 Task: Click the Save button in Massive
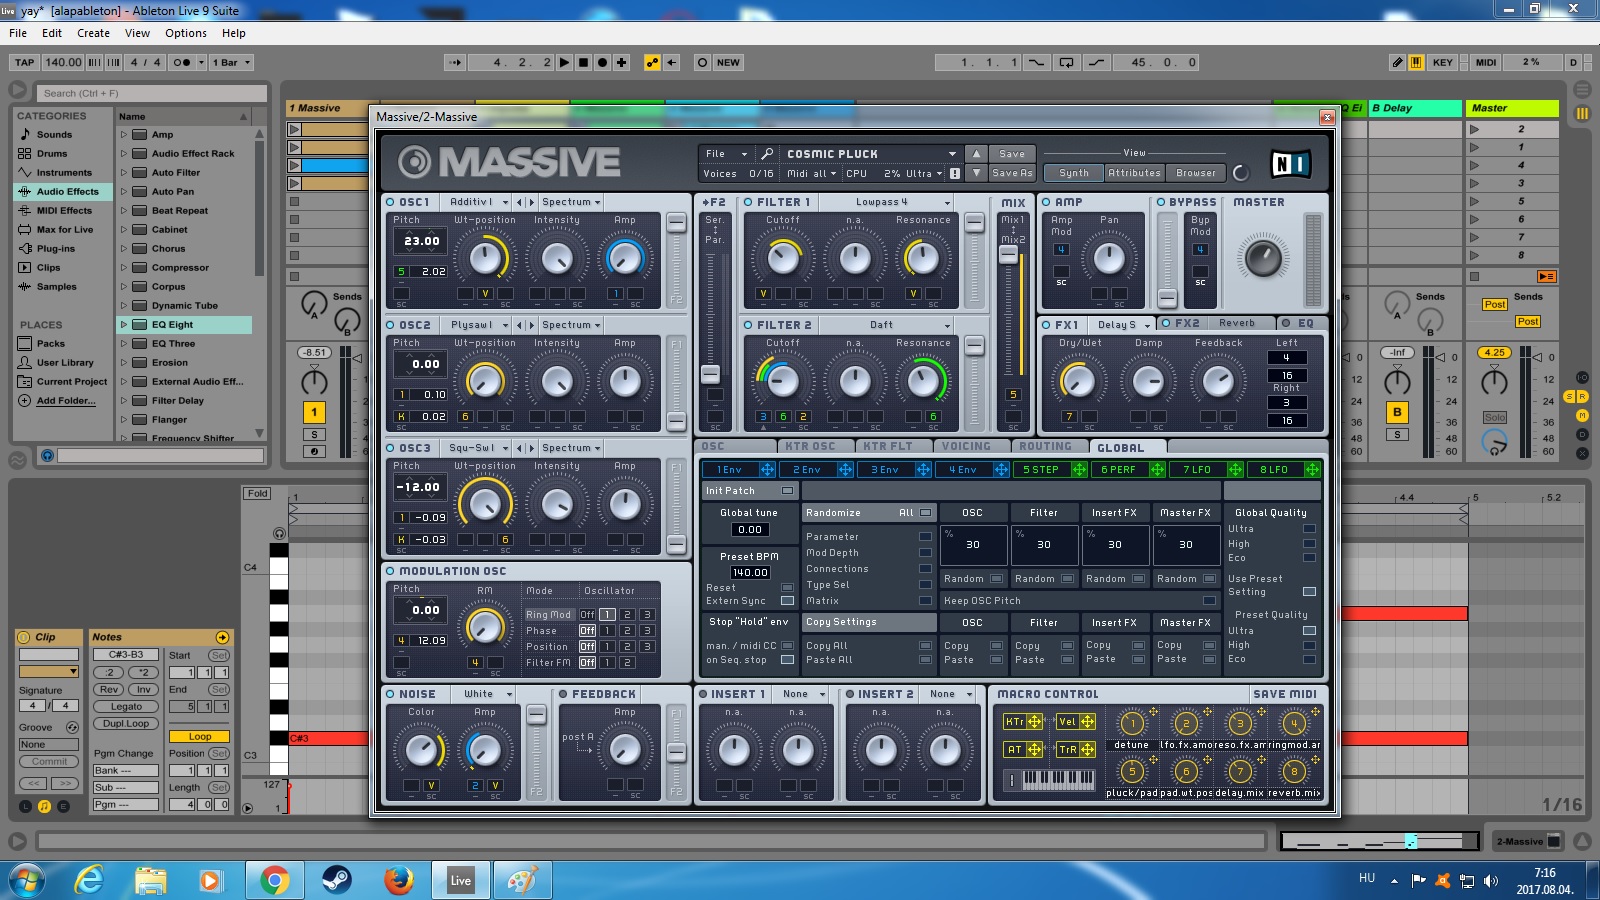(1012, 154)
